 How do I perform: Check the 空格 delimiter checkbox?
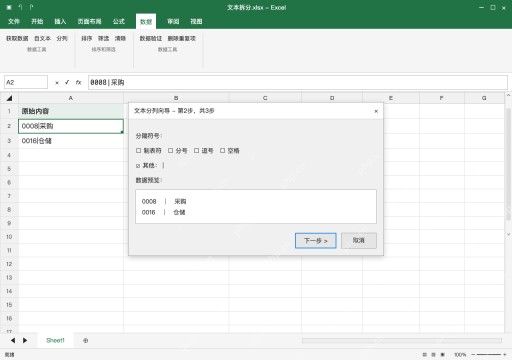(223, 151)
